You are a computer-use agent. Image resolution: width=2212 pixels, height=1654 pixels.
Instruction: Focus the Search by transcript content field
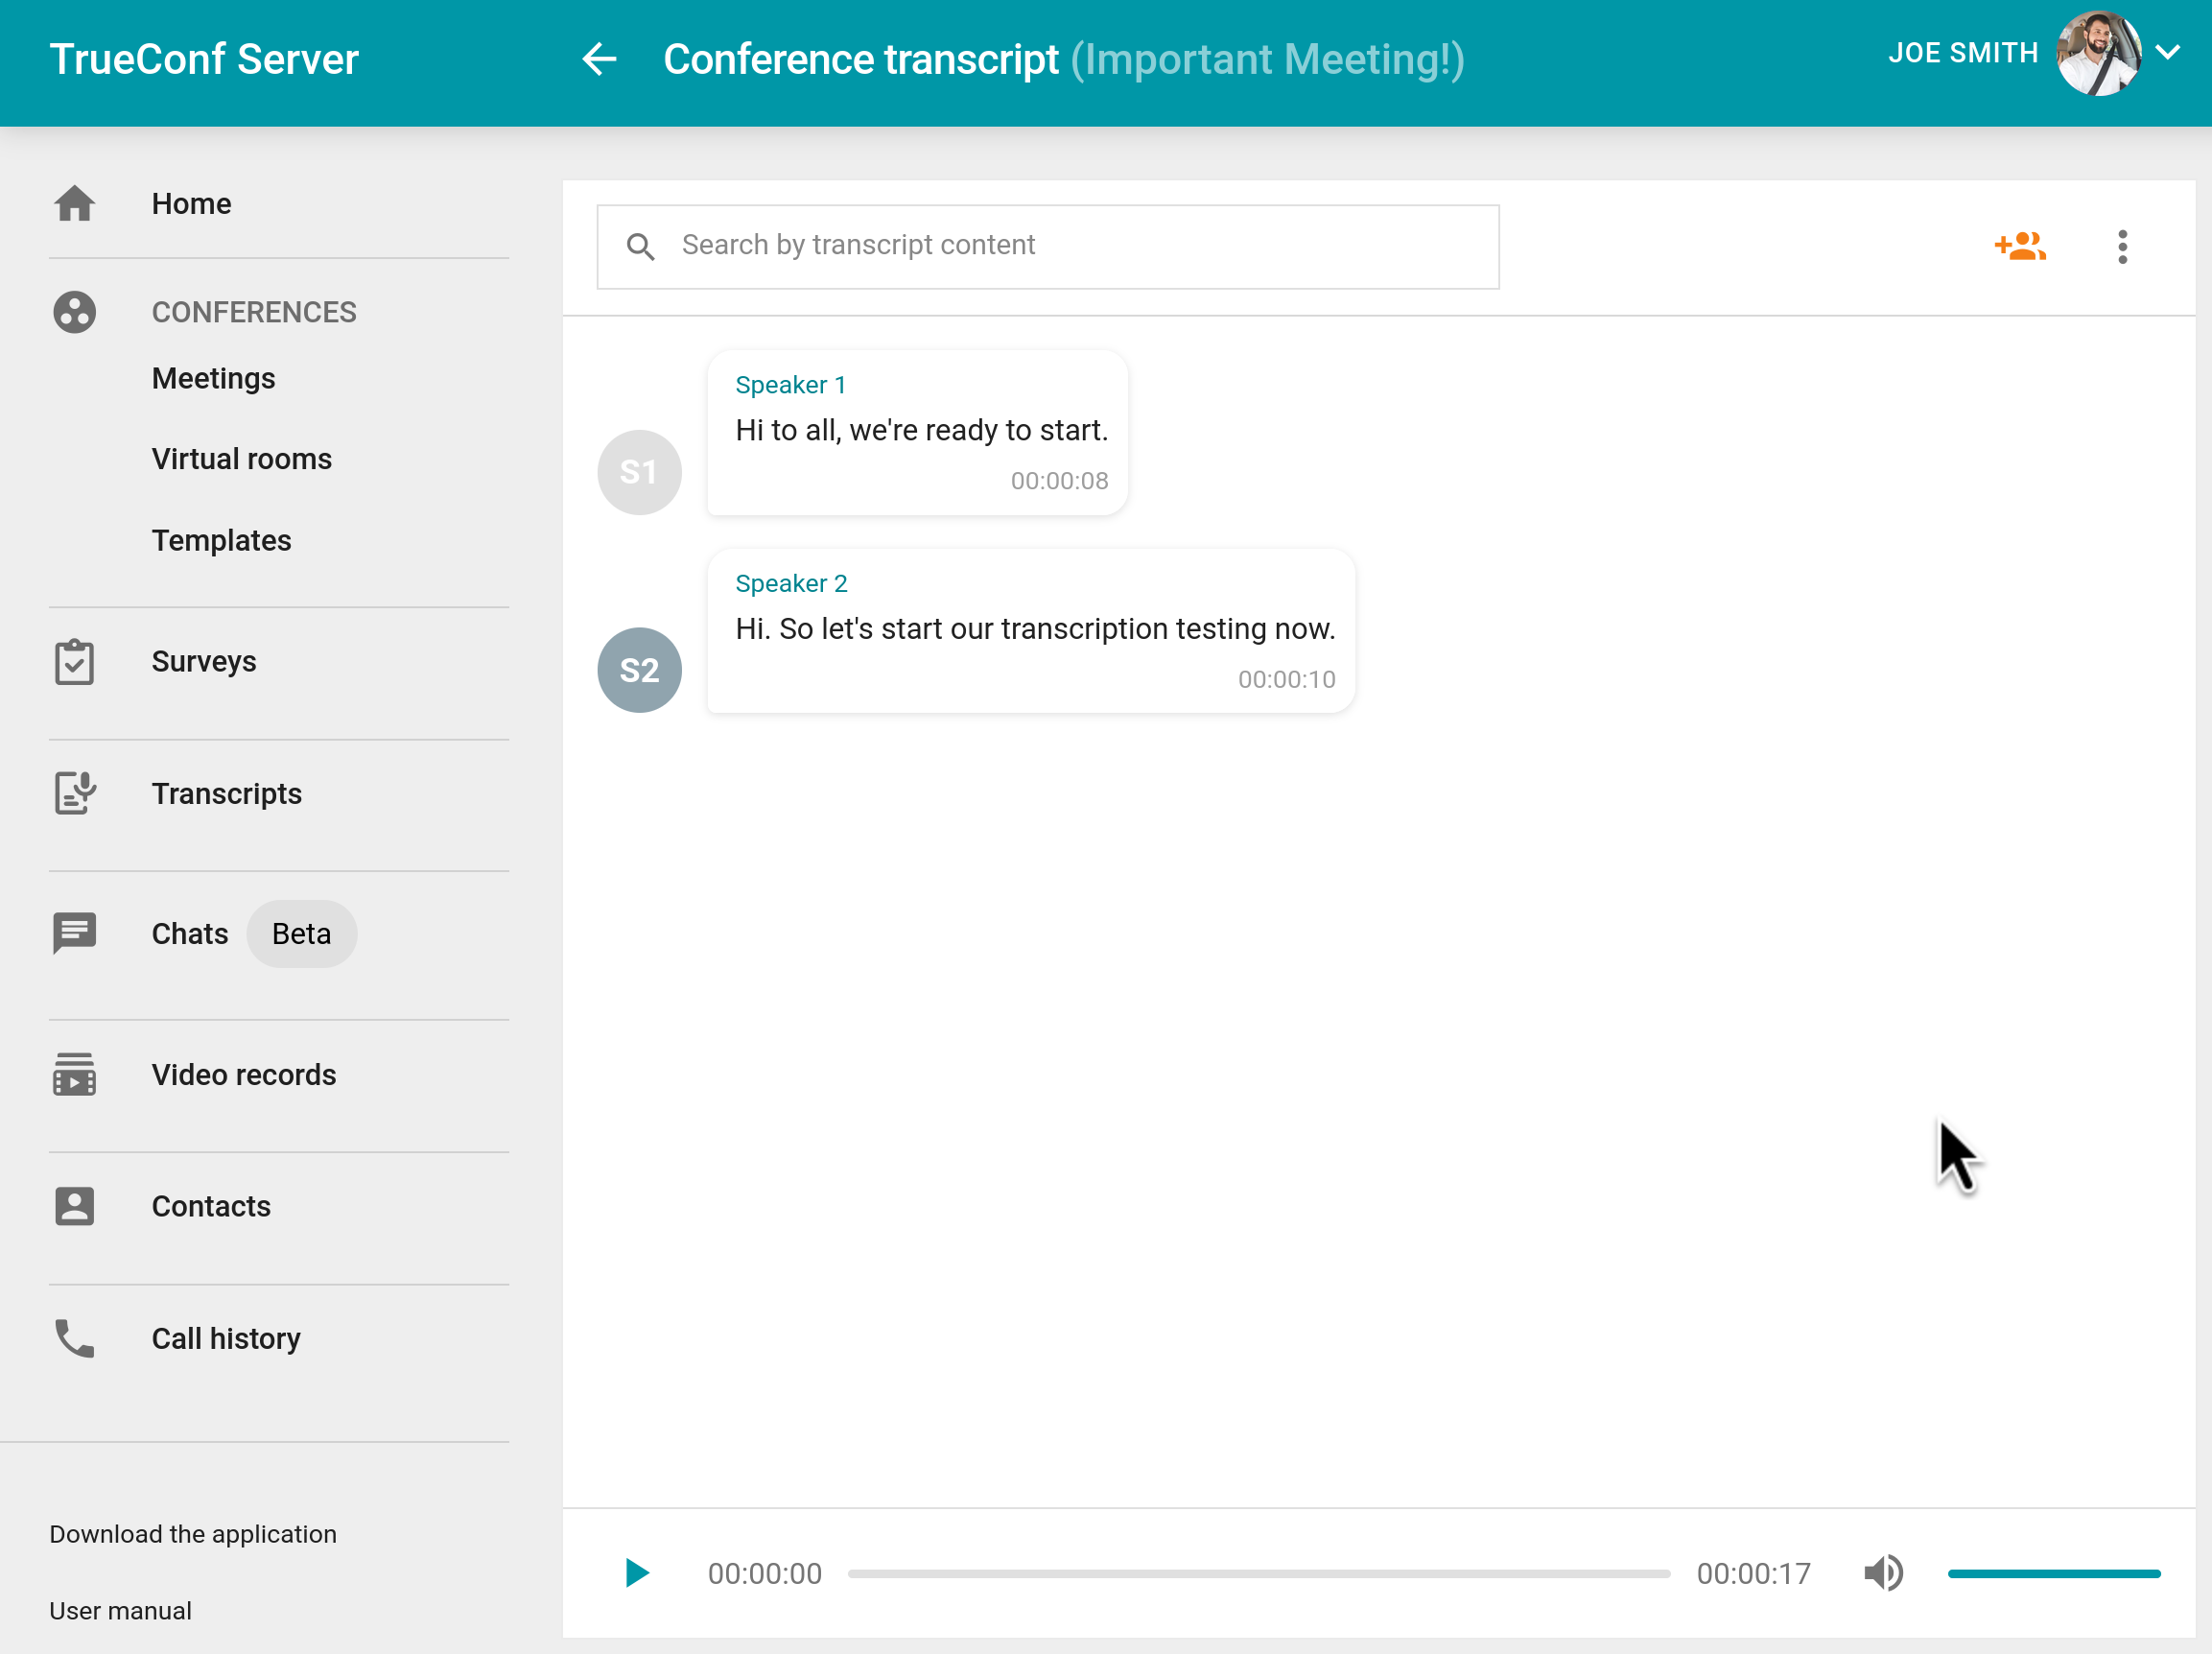click(x=1048, y=247)
